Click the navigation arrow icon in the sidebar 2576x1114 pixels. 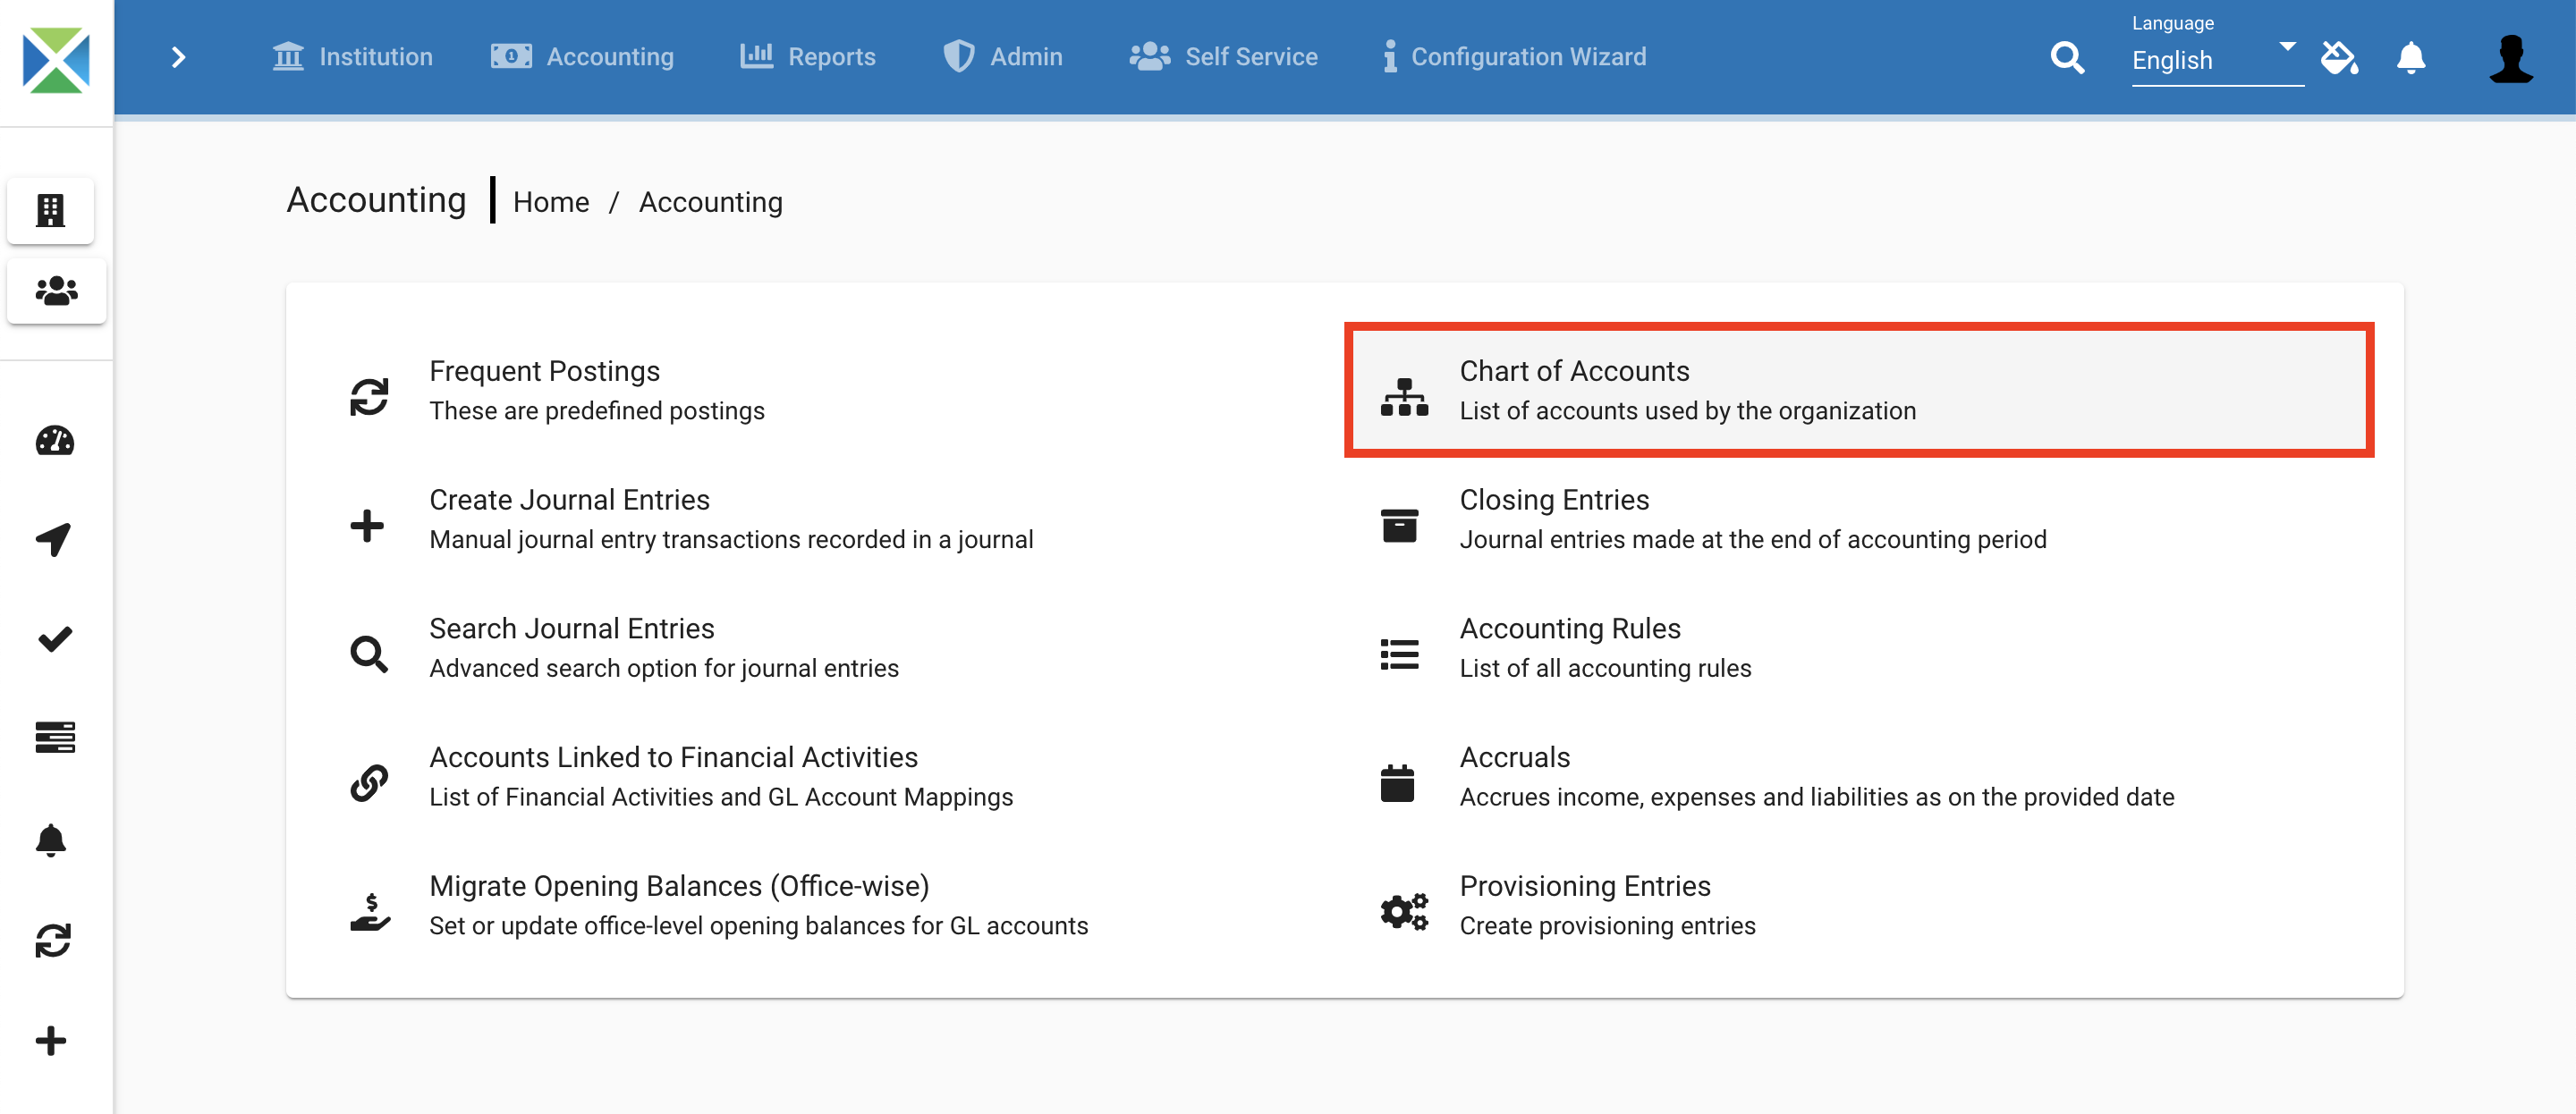pyautogui.click(x=54, y=540)
